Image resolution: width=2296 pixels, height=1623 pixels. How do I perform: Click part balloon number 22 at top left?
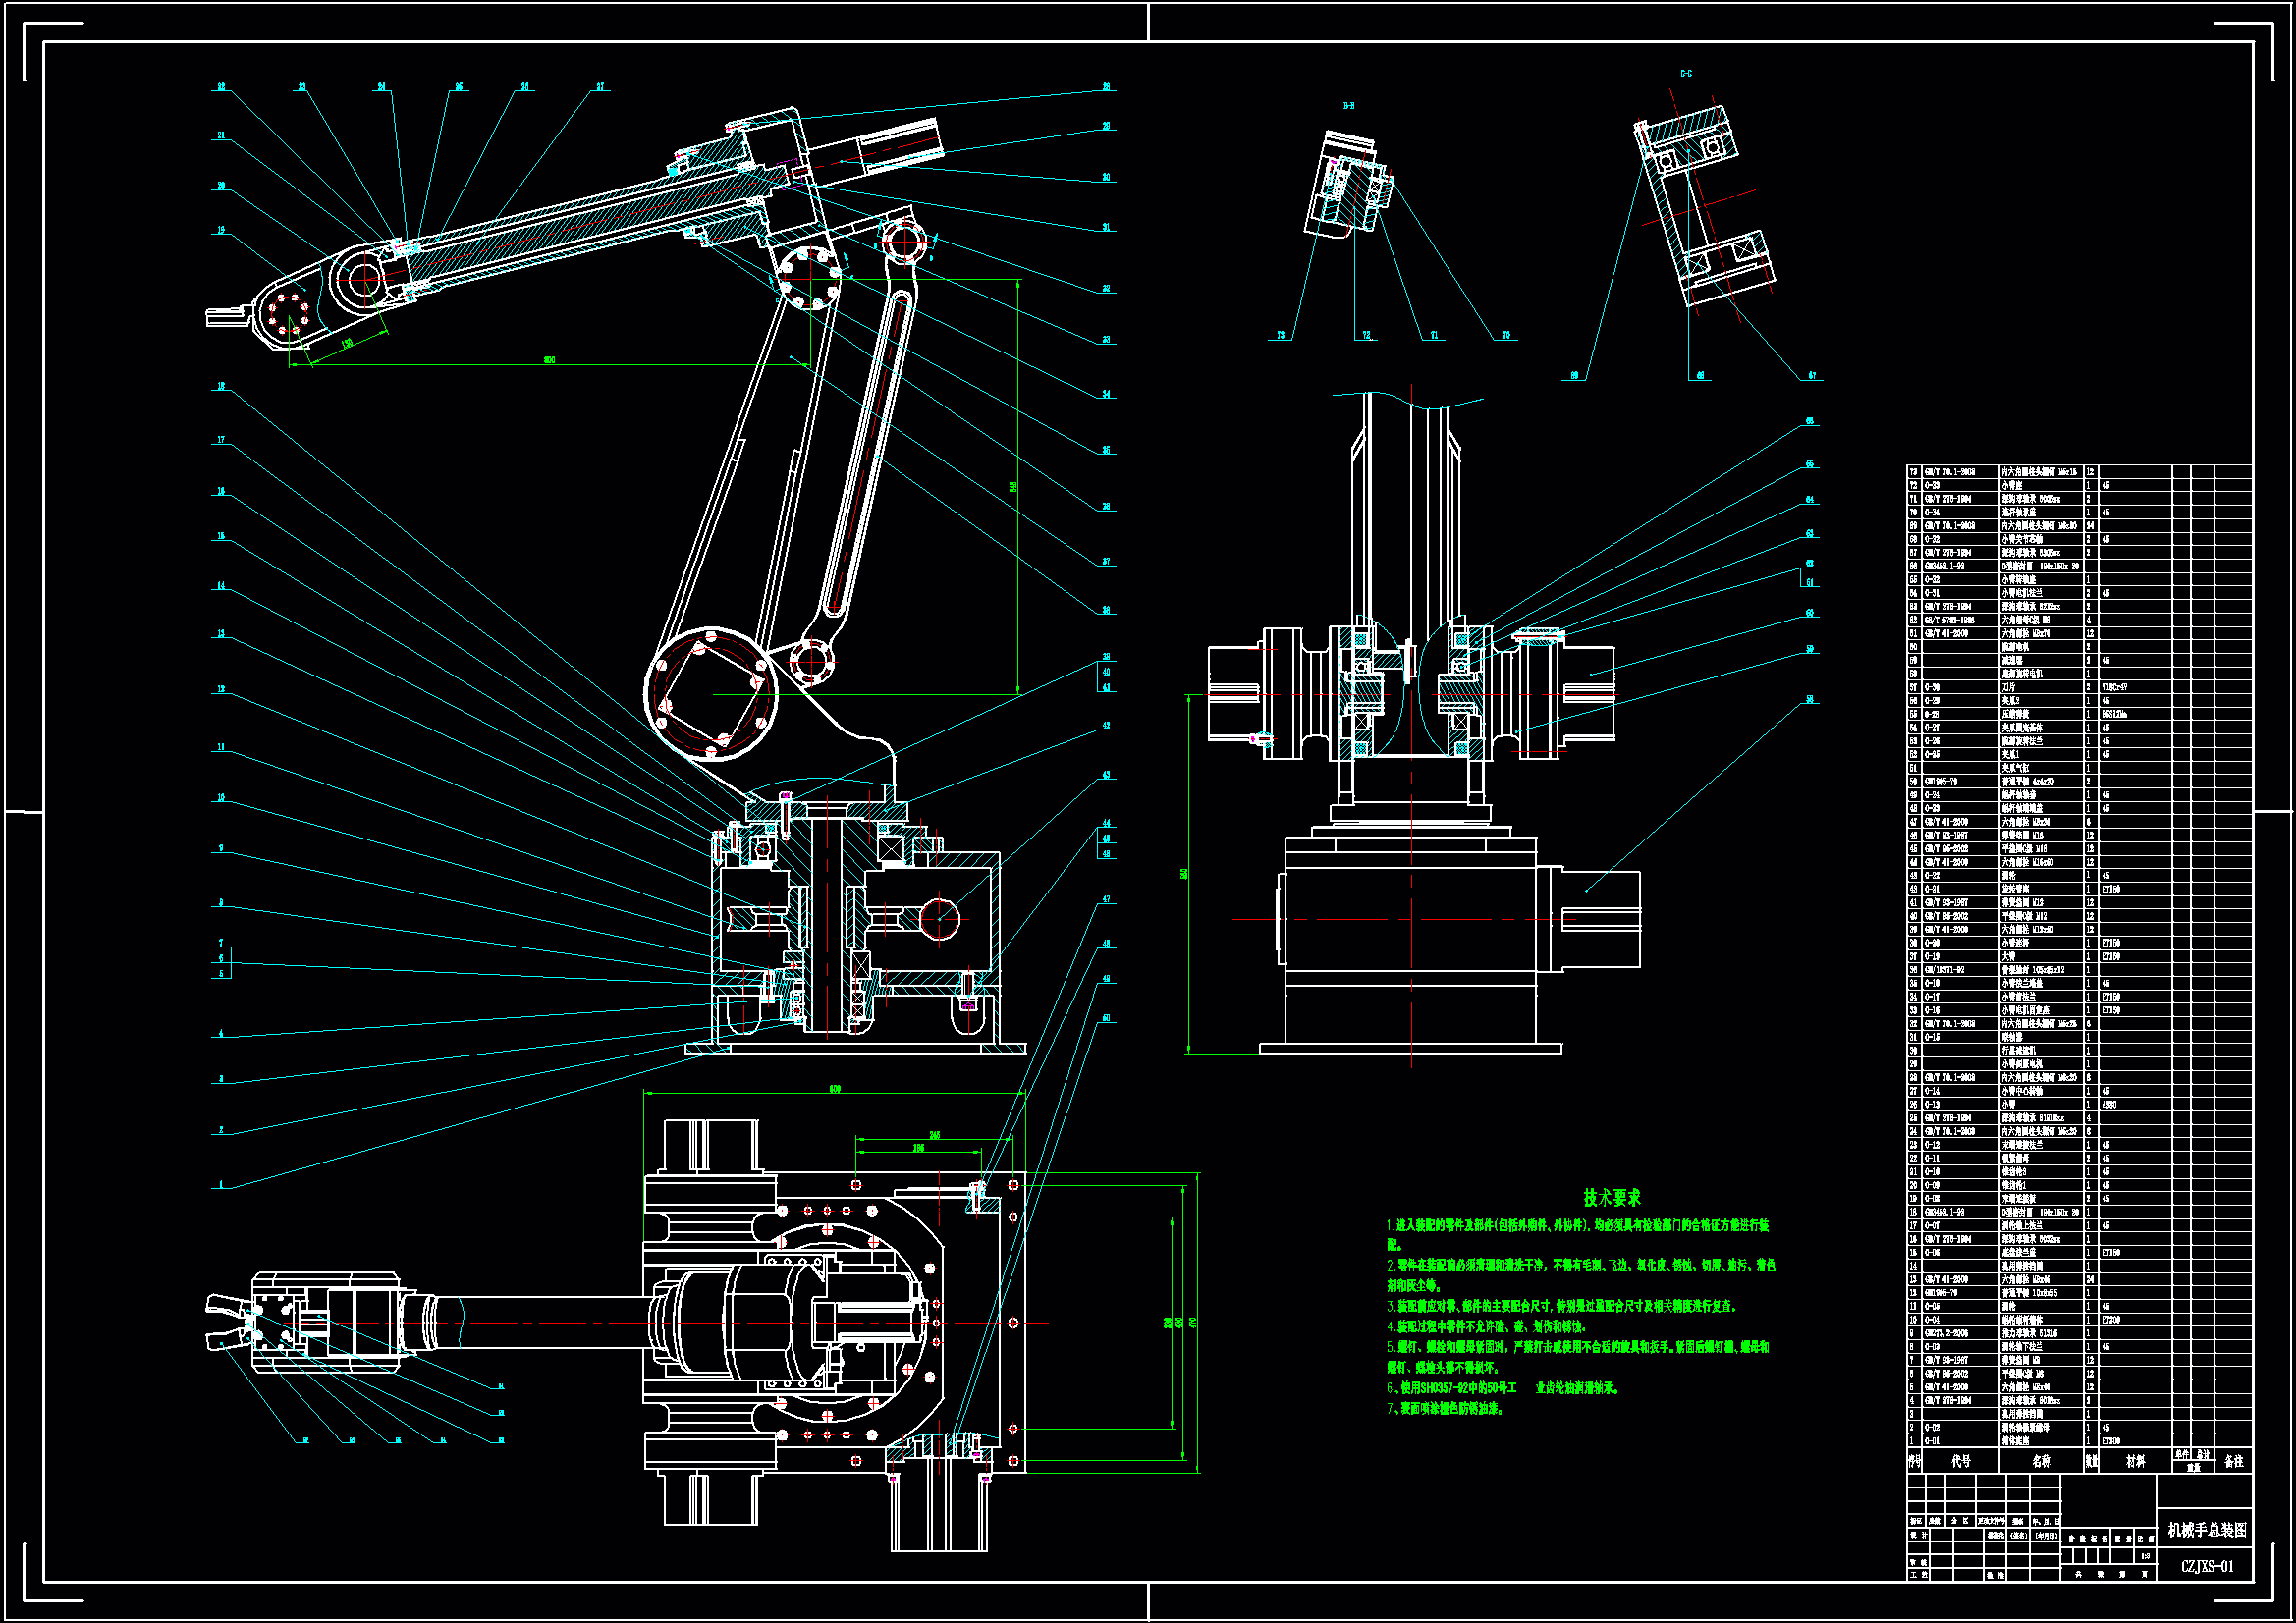tap(221, 87)
